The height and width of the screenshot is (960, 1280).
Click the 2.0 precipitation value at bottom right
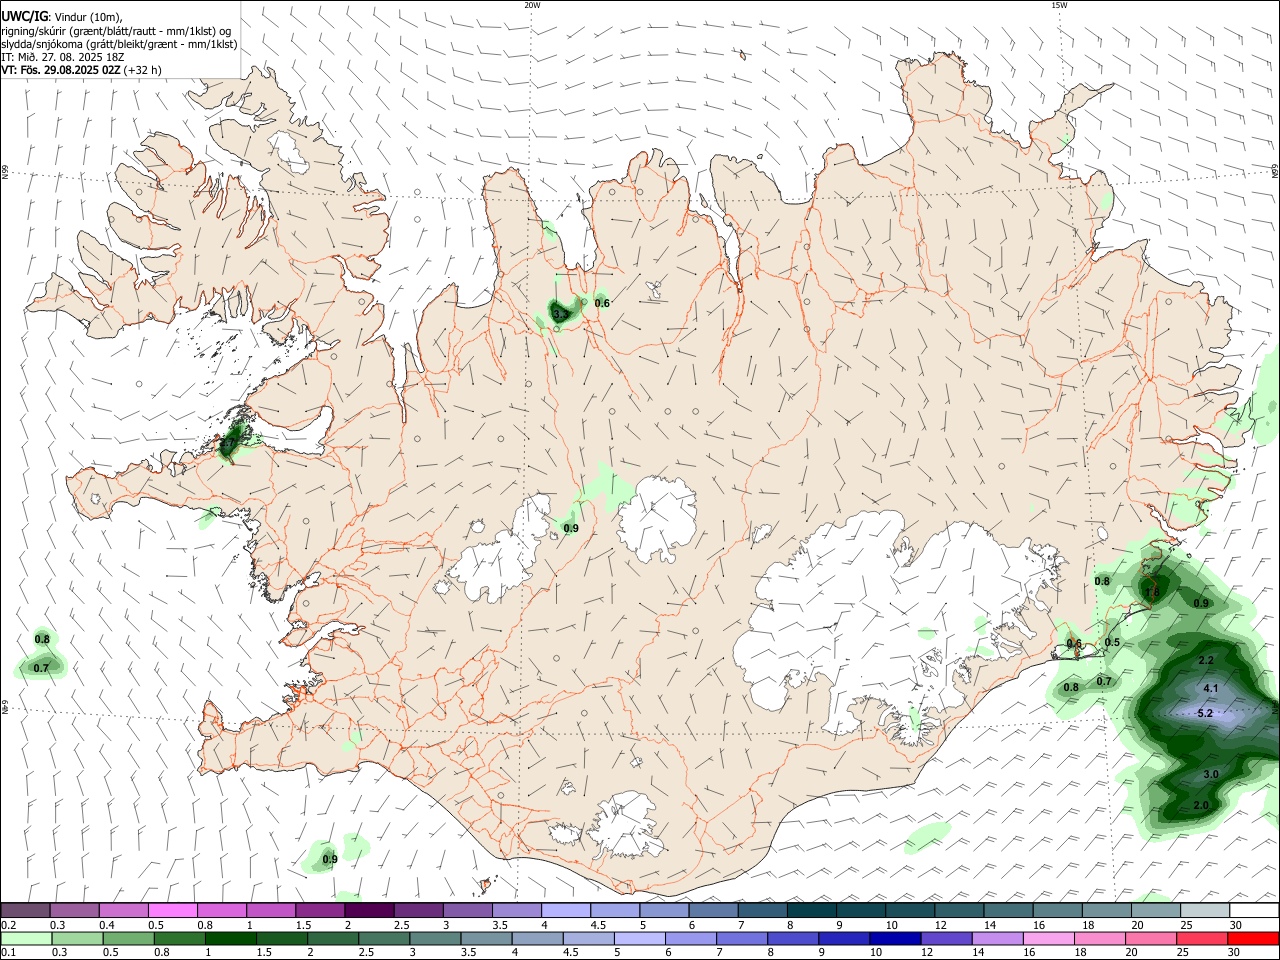point(1201,805)
